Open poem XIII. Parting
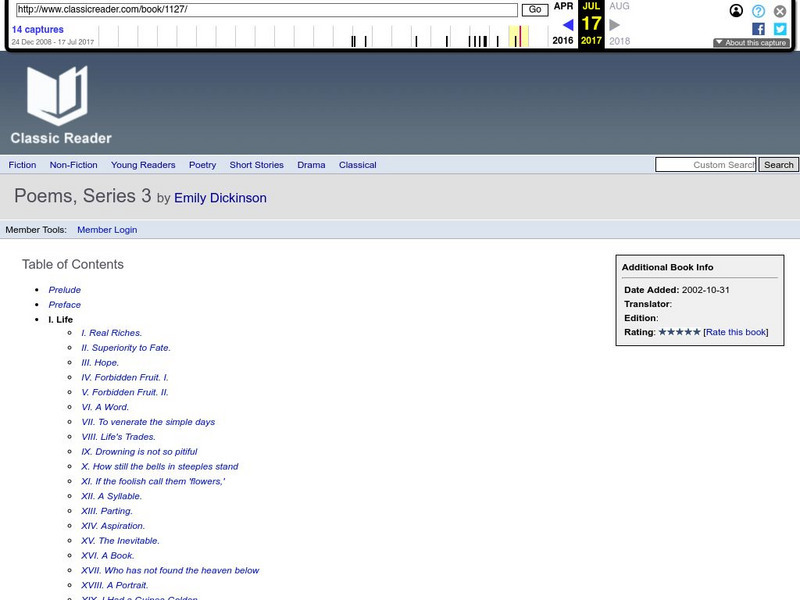Screen dimensions: 800x600 (107, 510)
